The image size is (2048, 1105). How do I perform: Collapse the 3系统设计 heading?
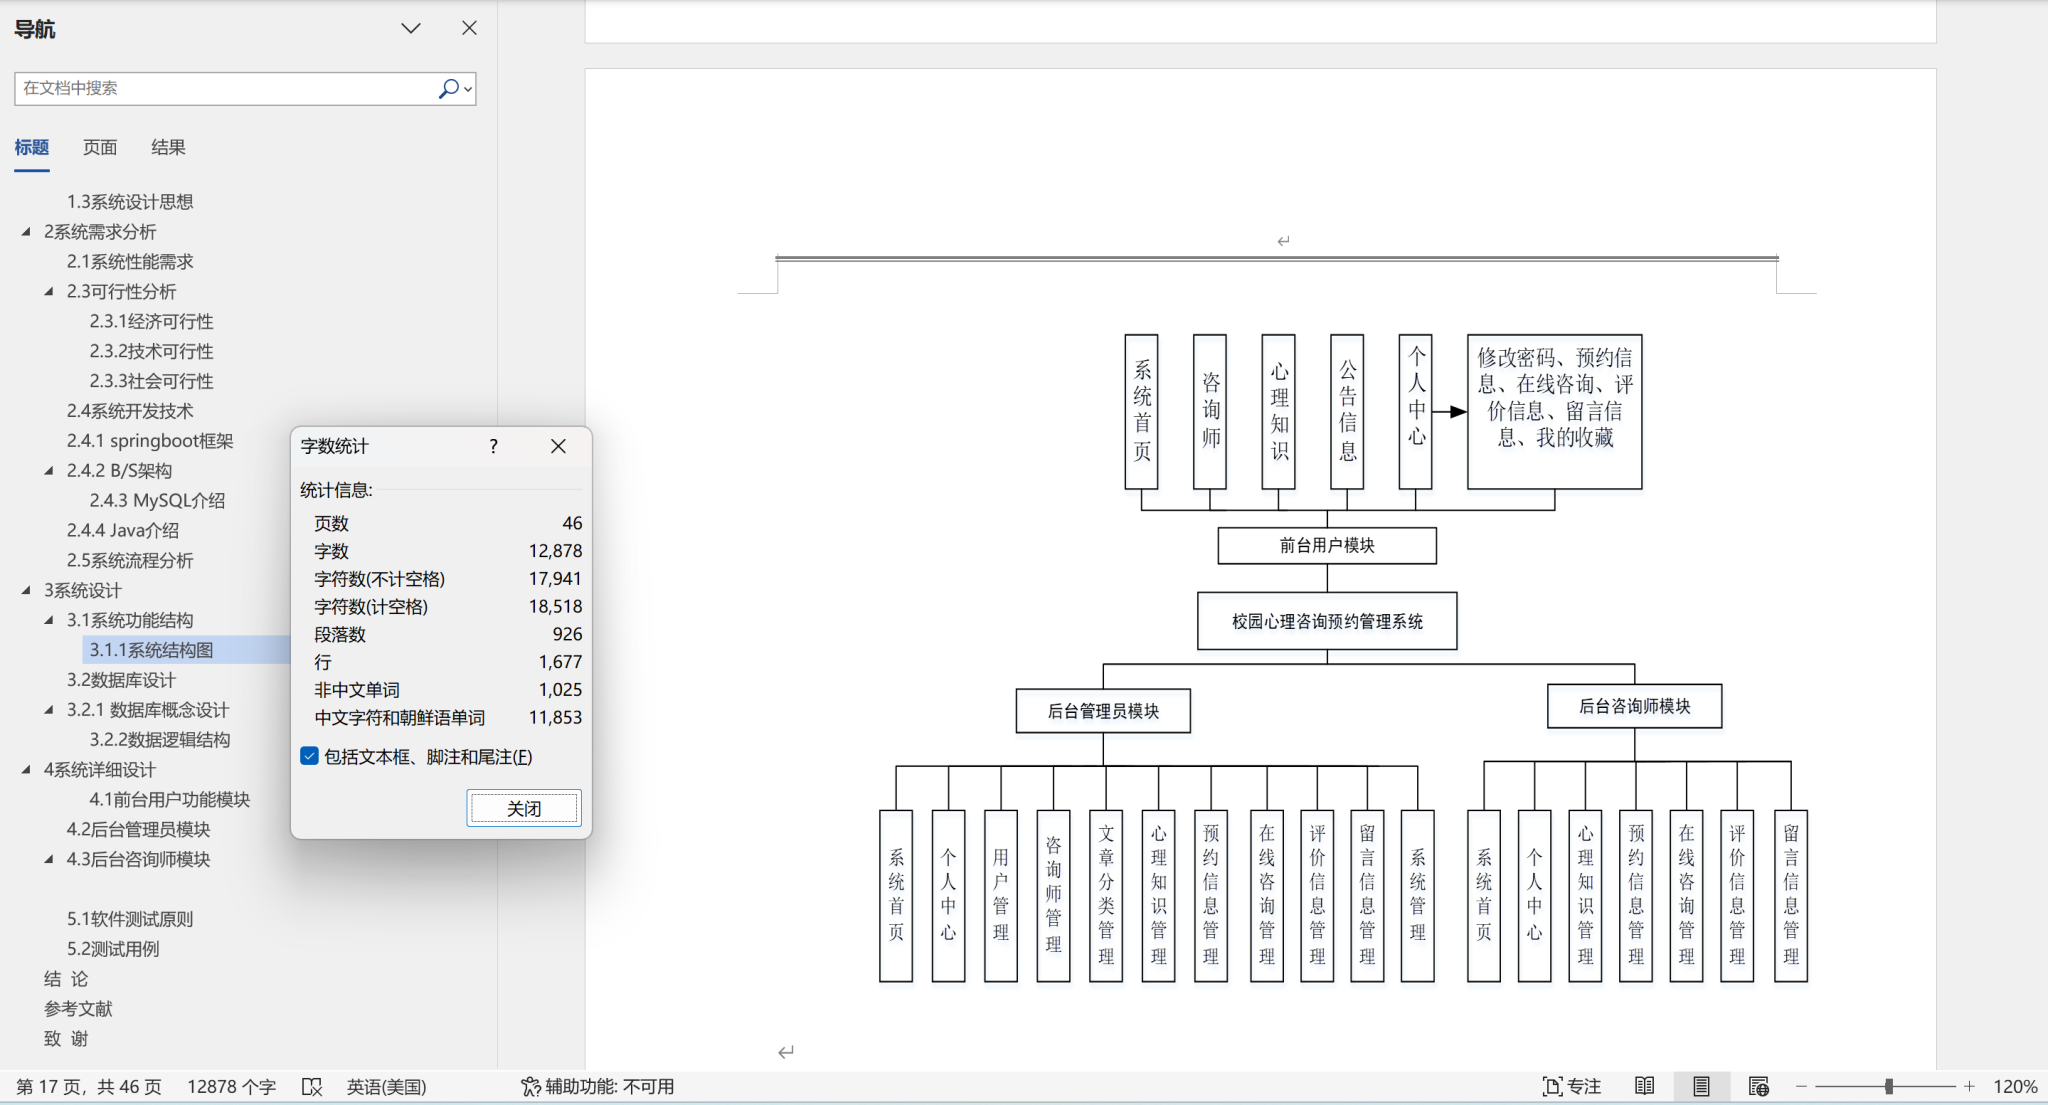coord(26,590)
